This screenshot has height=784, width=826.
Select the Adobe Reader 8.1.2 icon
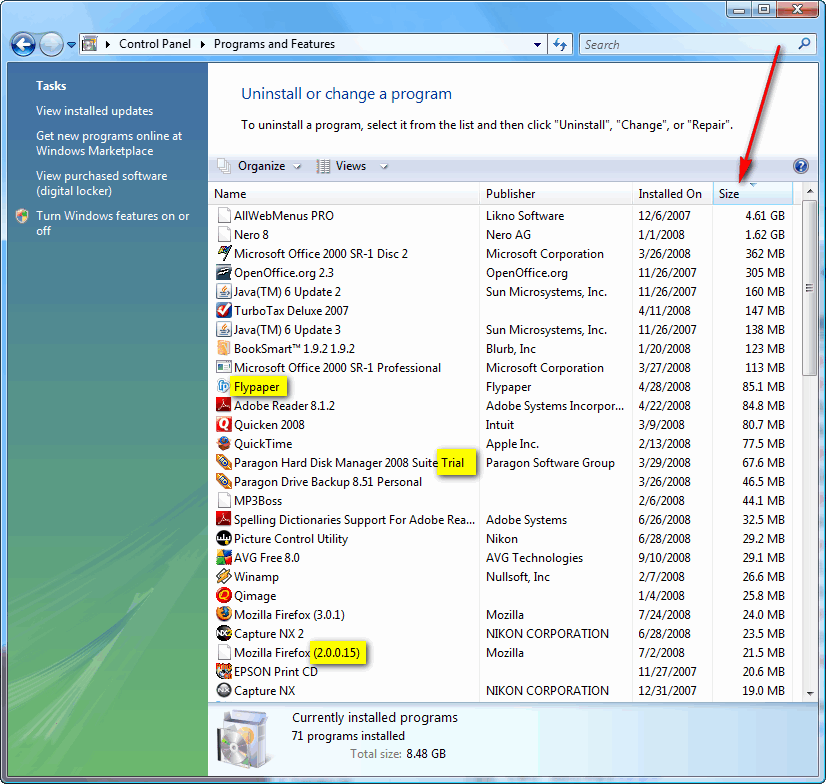(x=224, y=405)
